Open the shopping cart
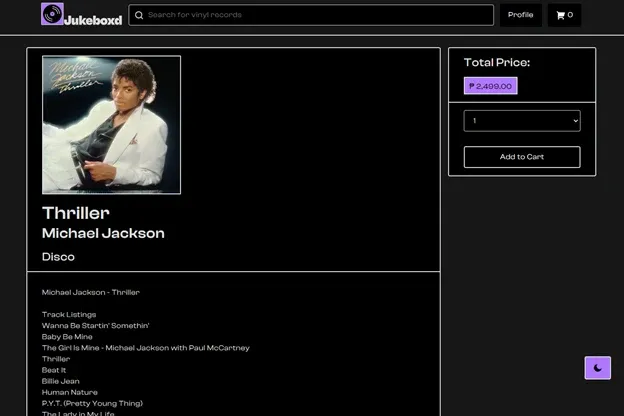Viewport: 624px width, 416px height. [x=564, y=15]
